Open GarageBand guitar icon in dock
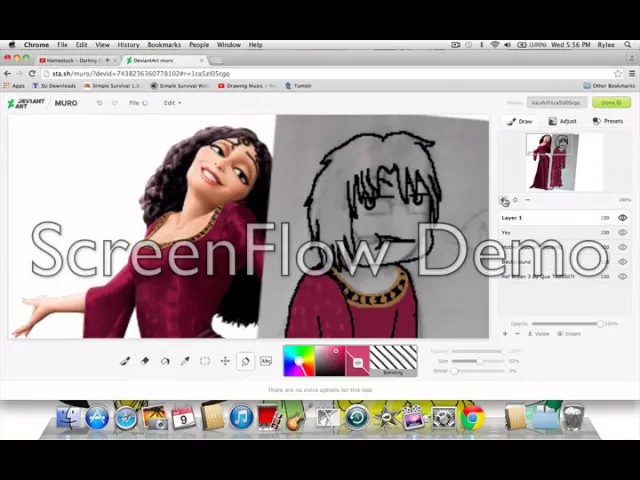 [299, 417]
